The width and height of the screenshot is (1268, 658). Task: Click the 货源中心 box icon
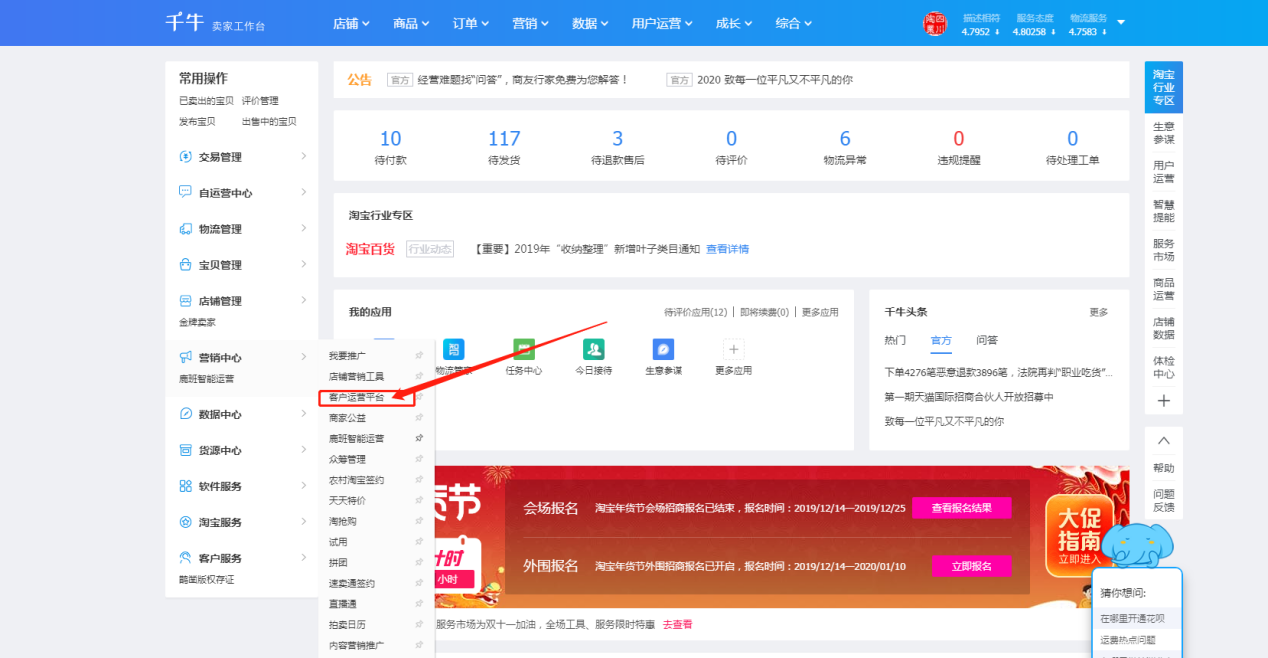[185, 450]
